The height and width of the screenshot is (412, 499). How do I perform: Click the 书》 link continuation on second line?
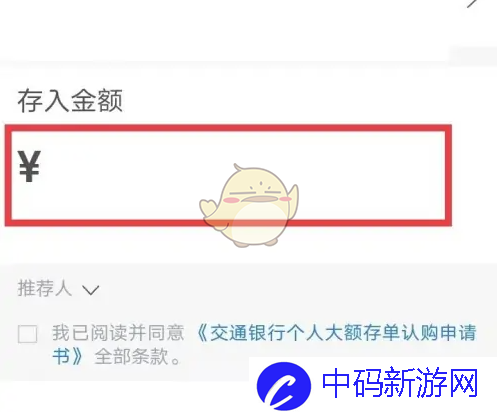coord(67,357)
